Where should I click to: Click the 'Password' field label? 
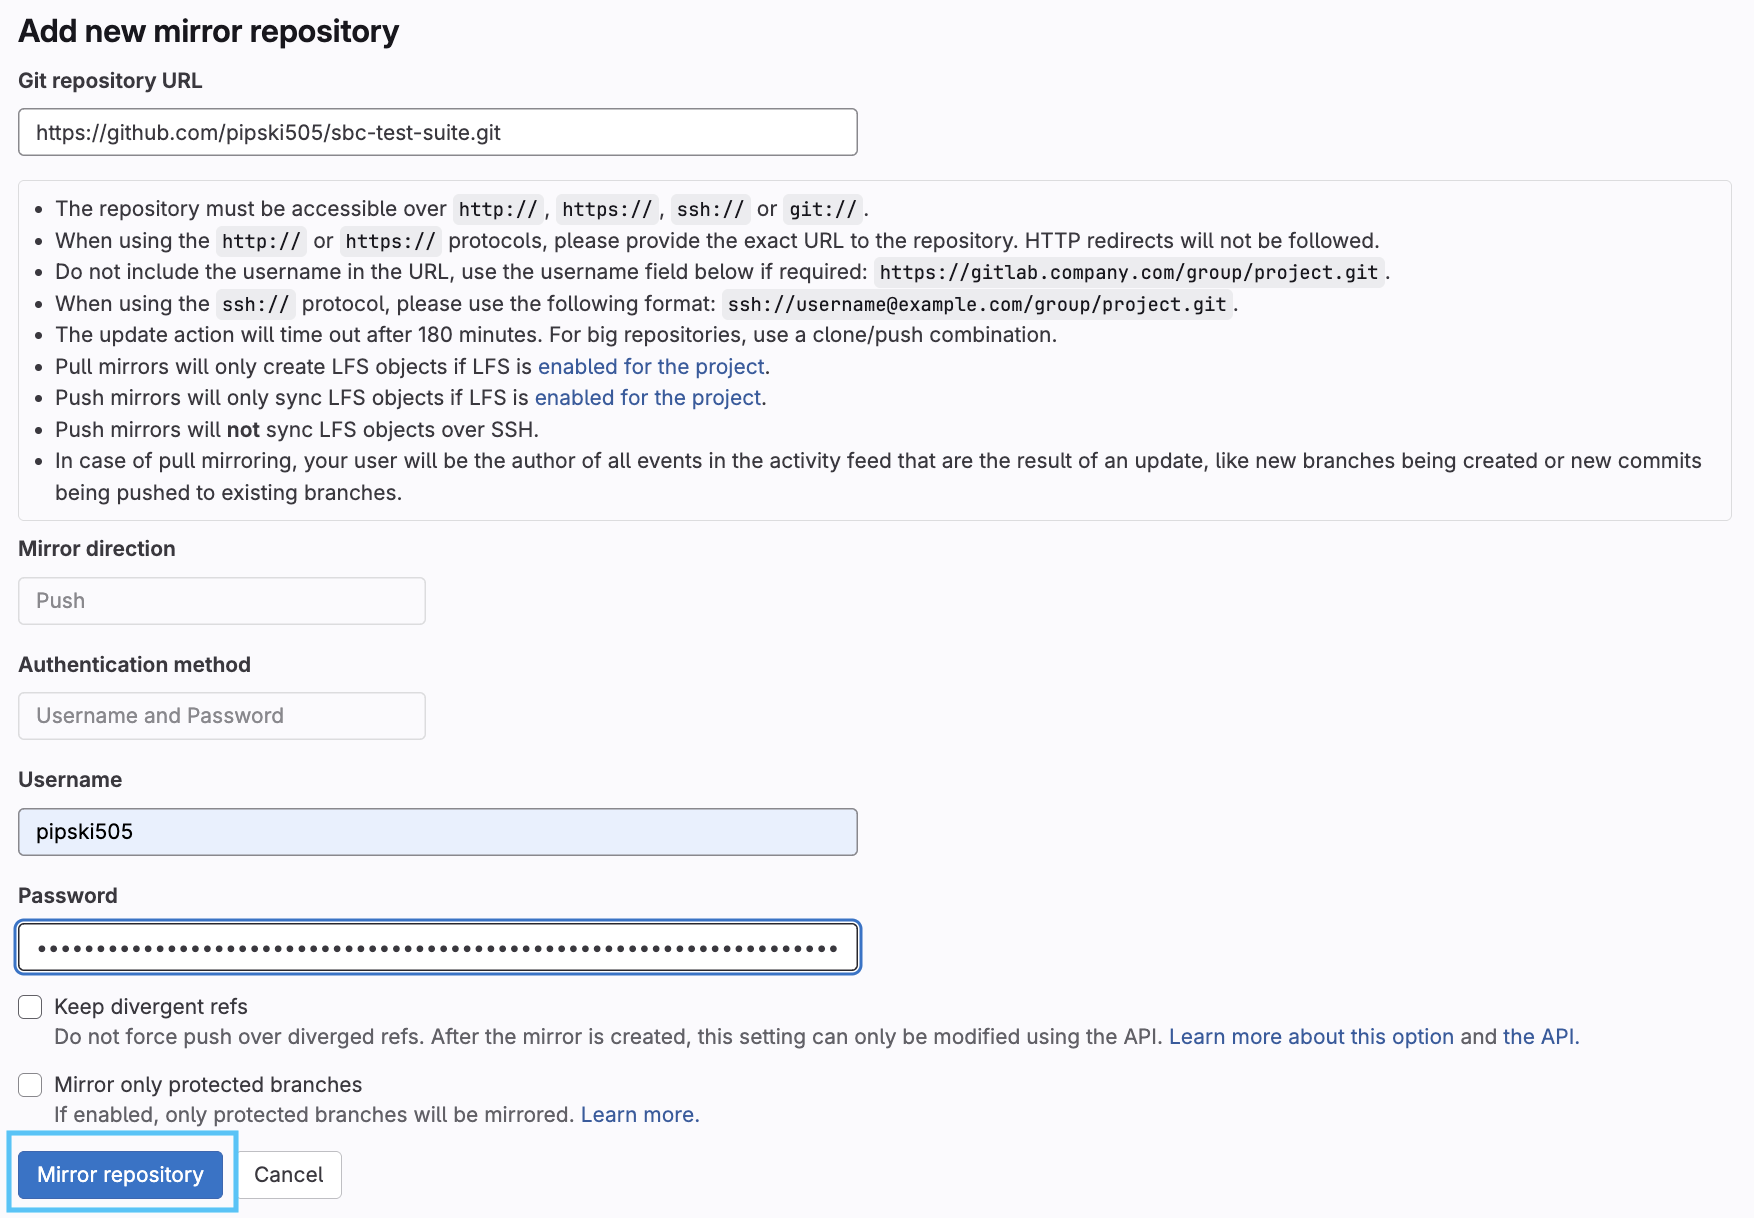click(x=68, y=896)
